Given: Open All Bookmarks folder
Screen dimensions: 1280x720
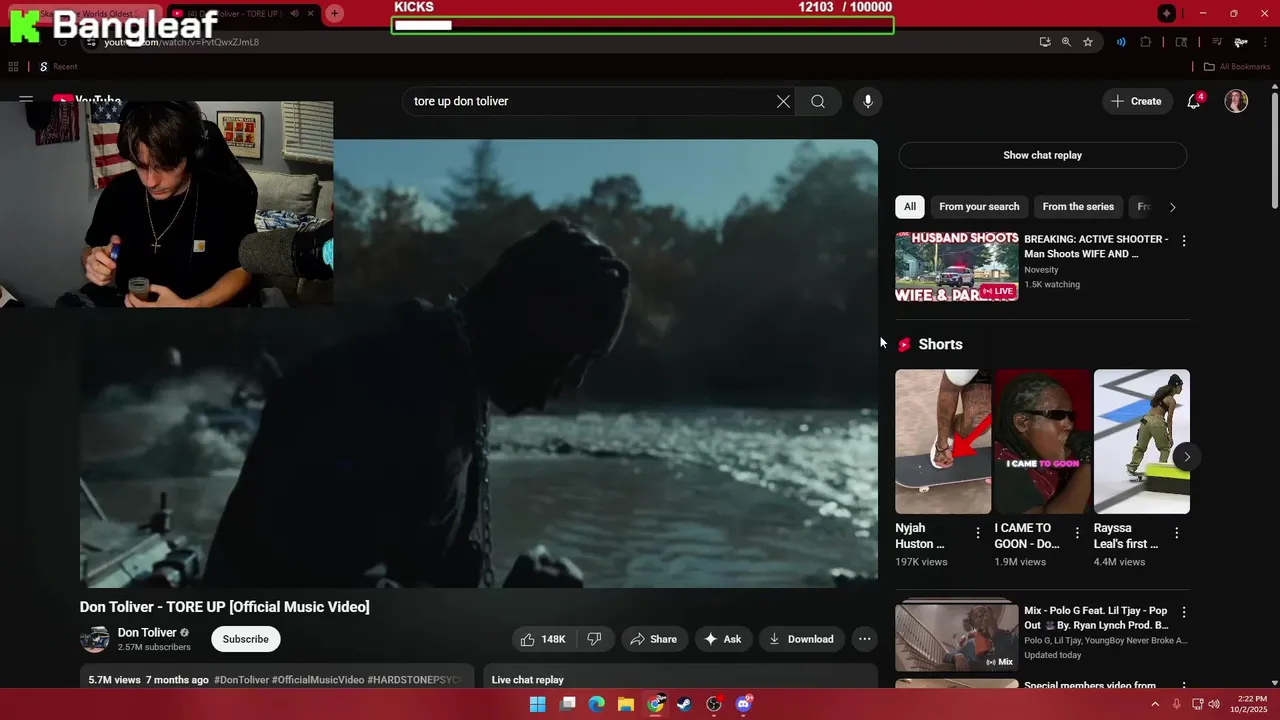Looking at the screenshot, I should coord(1237,67).
